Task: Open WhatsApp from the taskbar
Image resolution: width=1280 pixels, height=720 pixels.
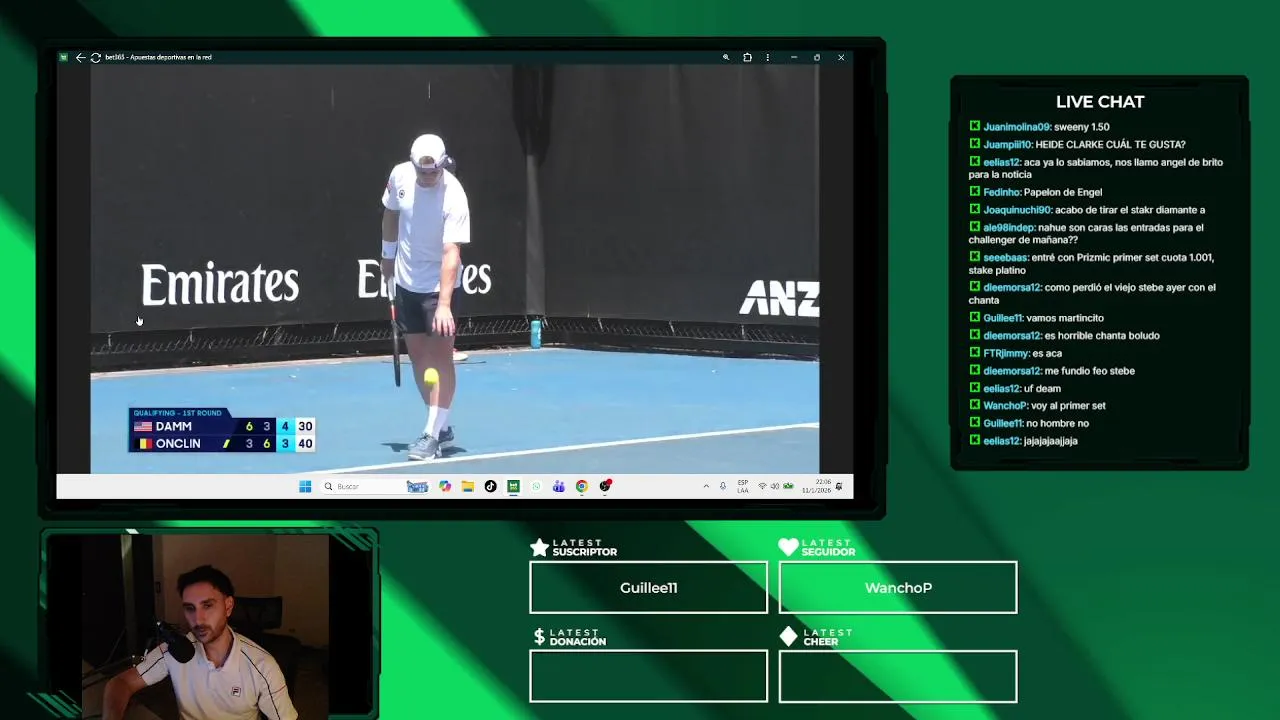Action: [536, 486]
